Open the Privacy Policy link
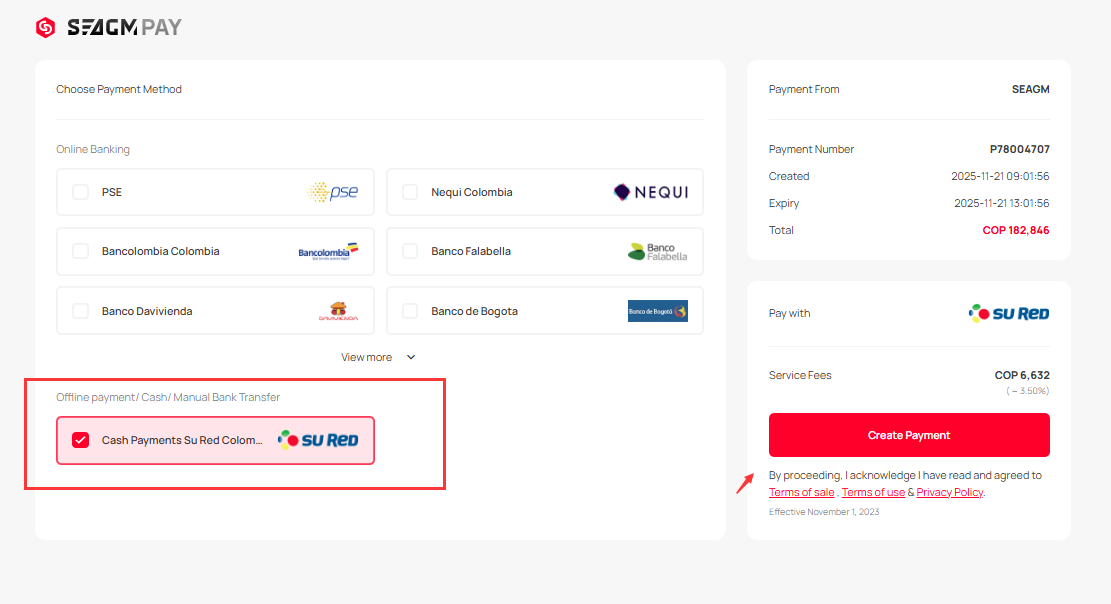 click(x=949, y=492)
